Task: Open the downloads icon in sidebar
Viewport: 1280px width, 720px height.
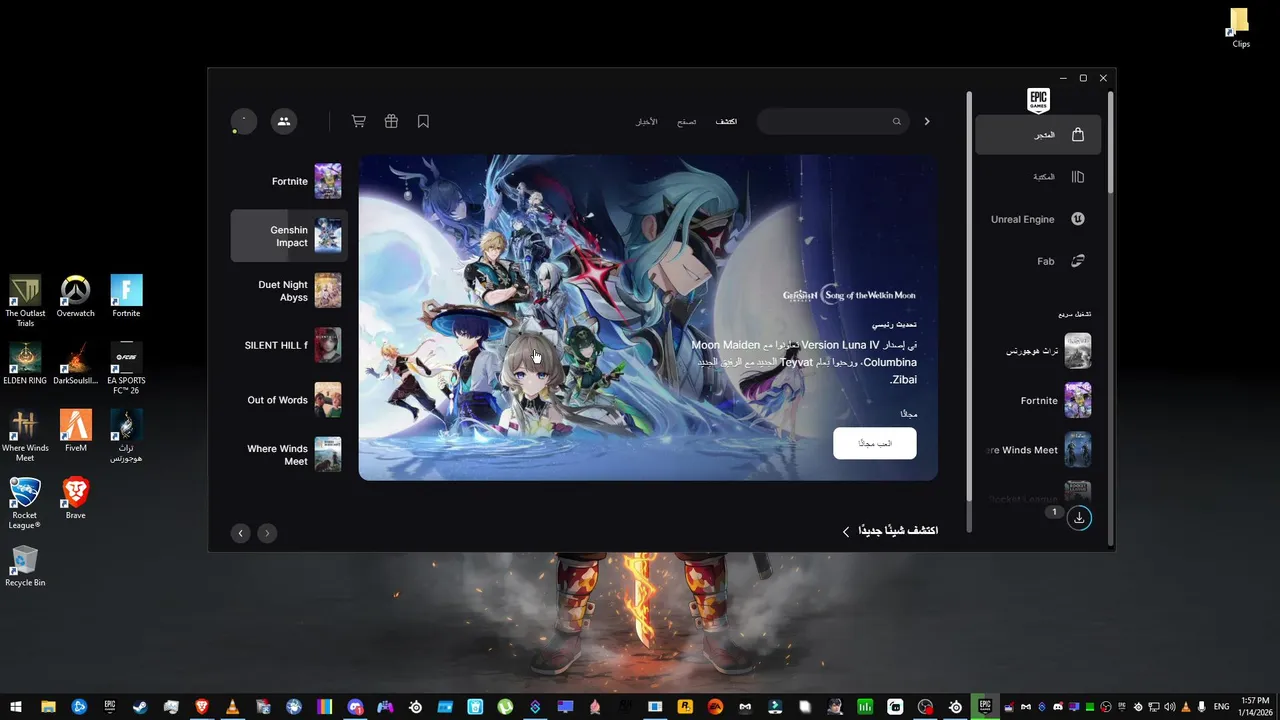Action: click(x=1079, y=518)
